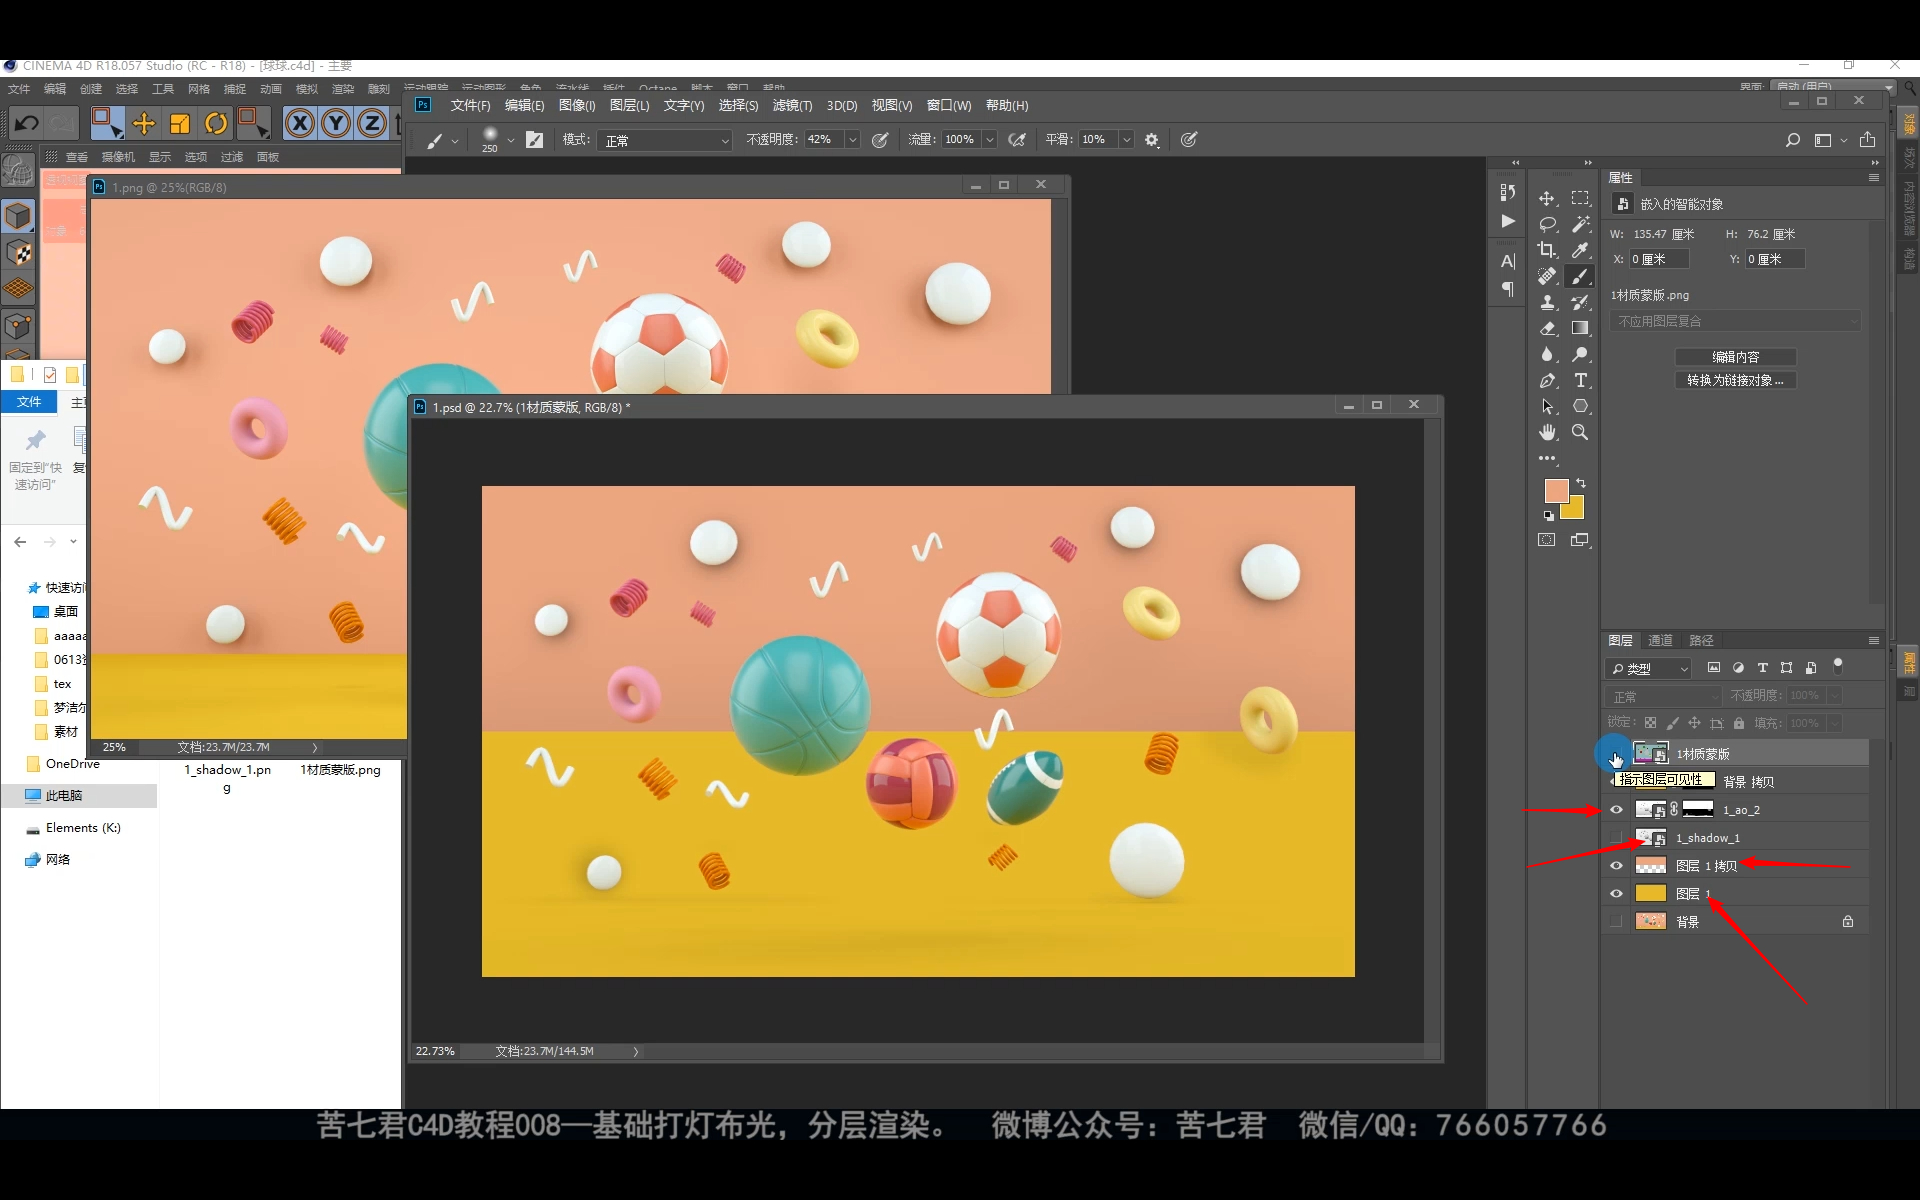
Task: Pick the yellow background color swatch
Action: (1575, 511)
